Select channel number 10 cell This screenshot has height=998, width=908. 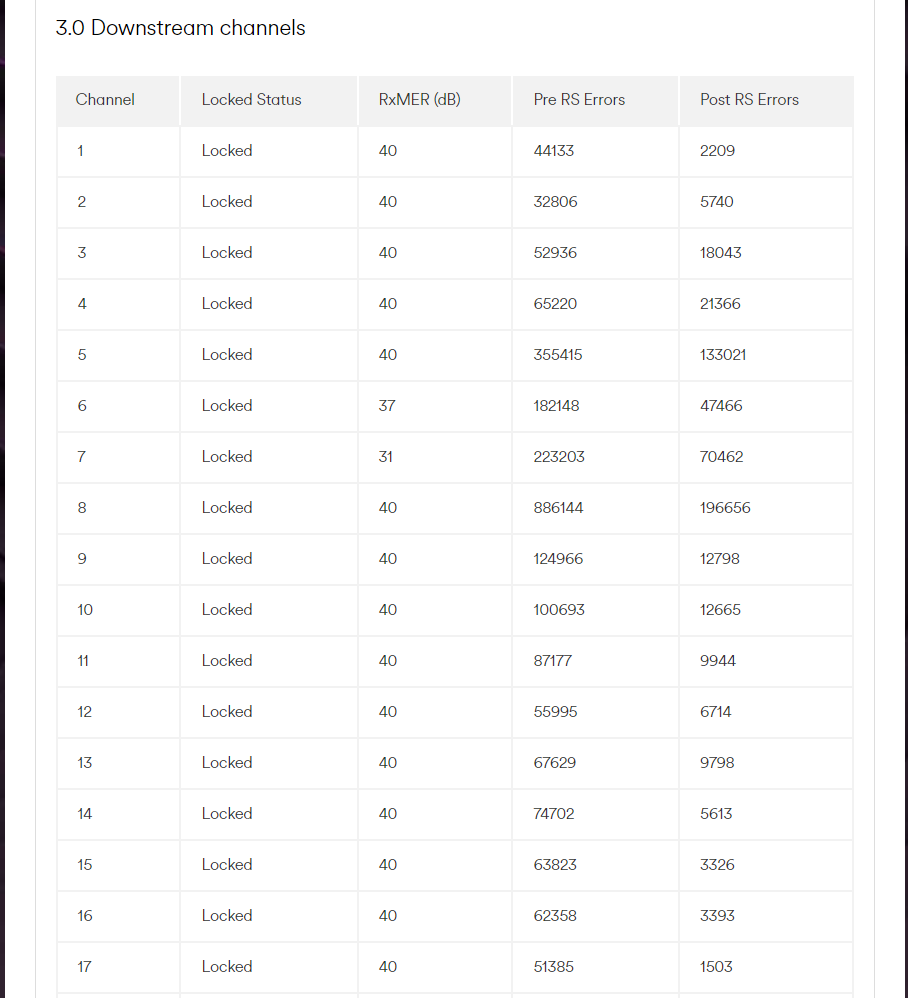(85, 610)
